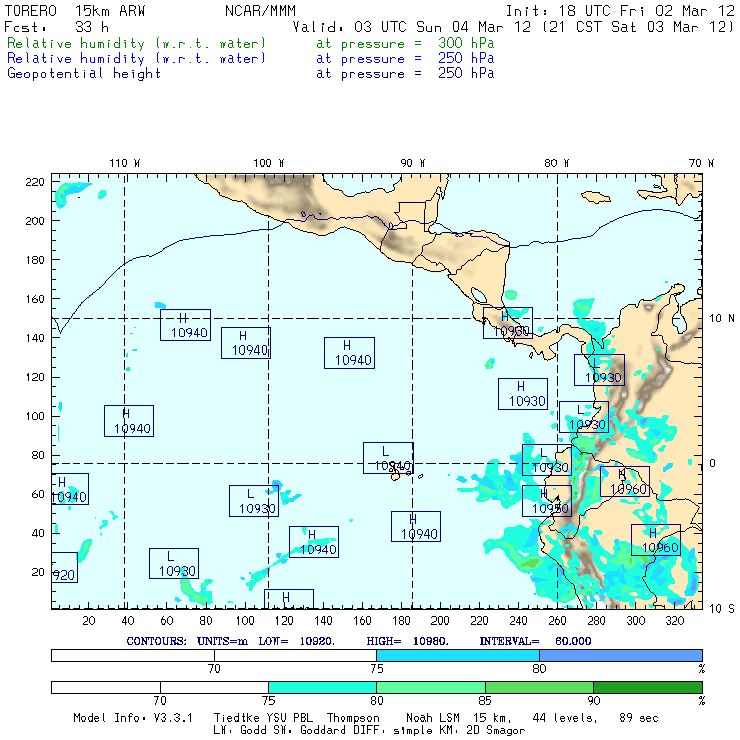Click the '44 levels,' model info text
Viewport: 740px width, 740px height.
click(565, 718)
